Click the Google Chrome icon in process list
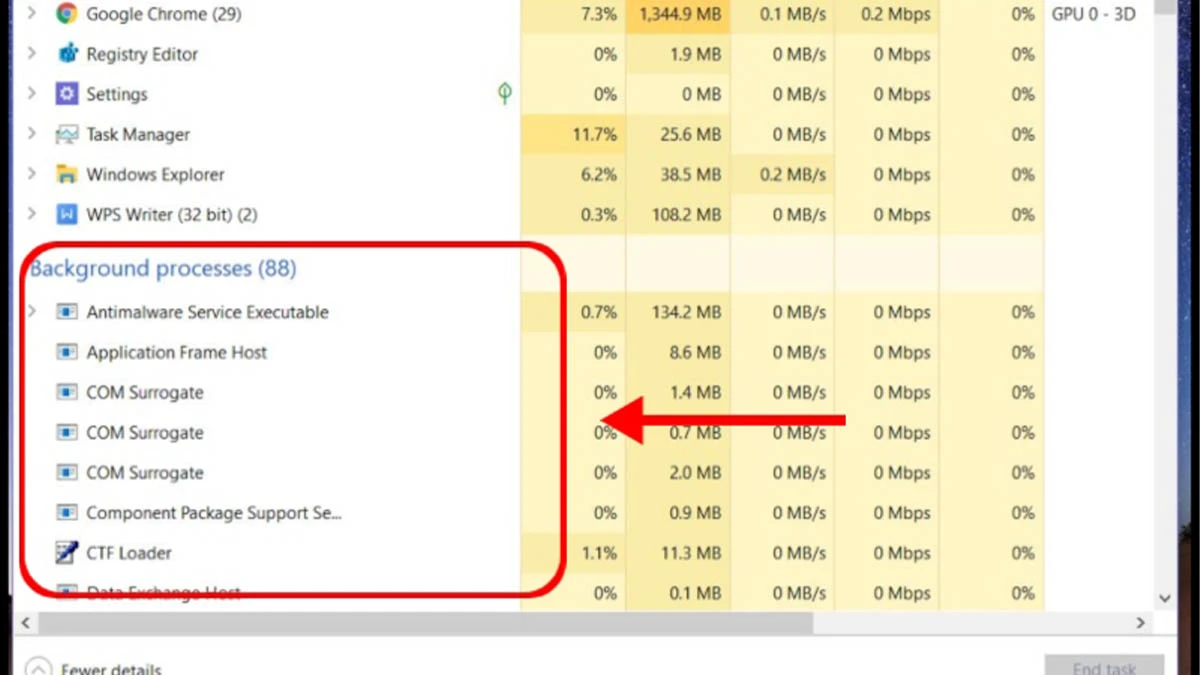1200x675 pixels. (x=67, y=14)
